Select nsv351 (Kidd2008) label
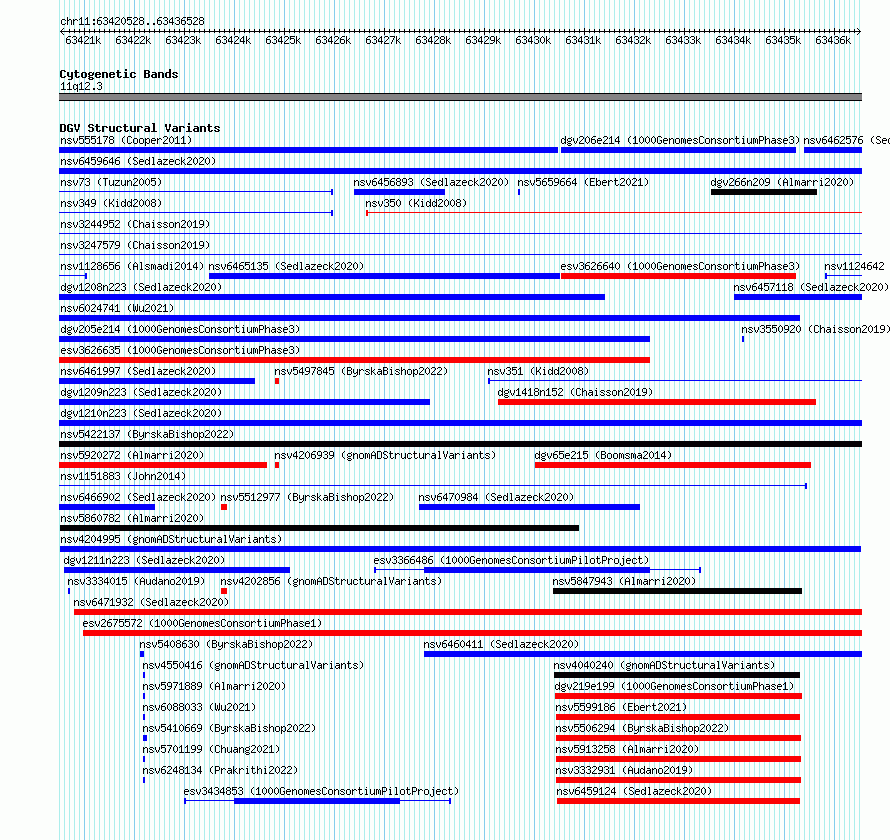The image size is (890, 840). click(538, 371)
